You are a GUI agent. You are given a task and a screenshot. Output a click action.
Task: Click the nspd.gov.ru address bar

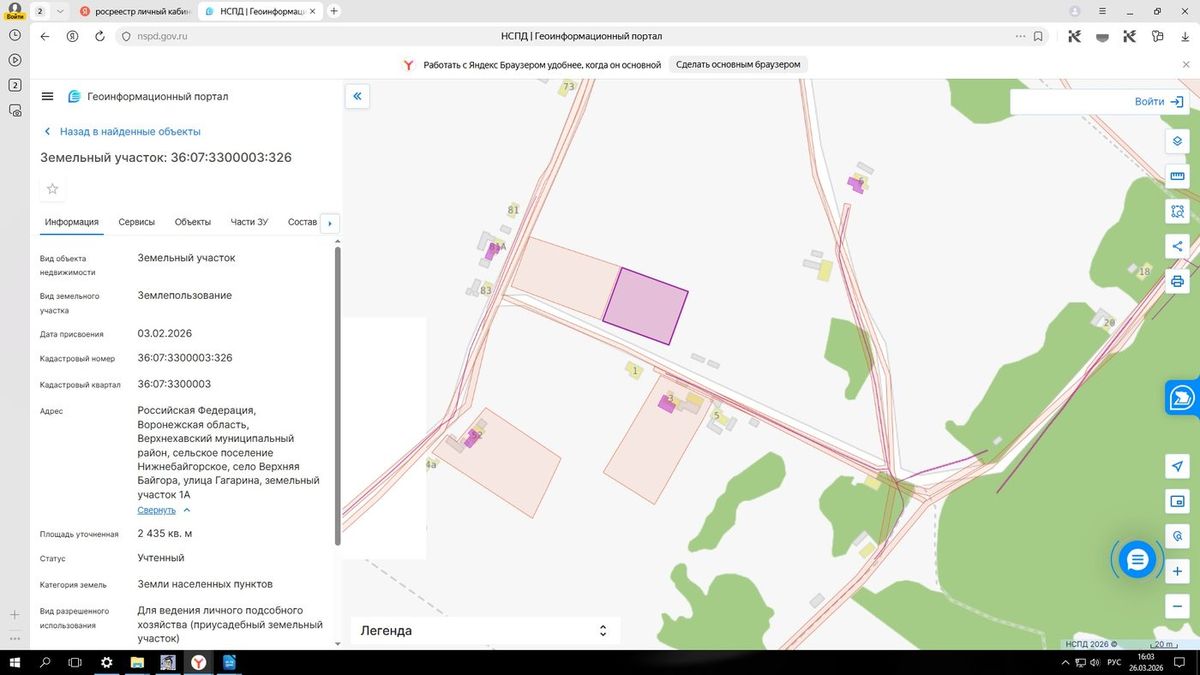pos(581,36)
